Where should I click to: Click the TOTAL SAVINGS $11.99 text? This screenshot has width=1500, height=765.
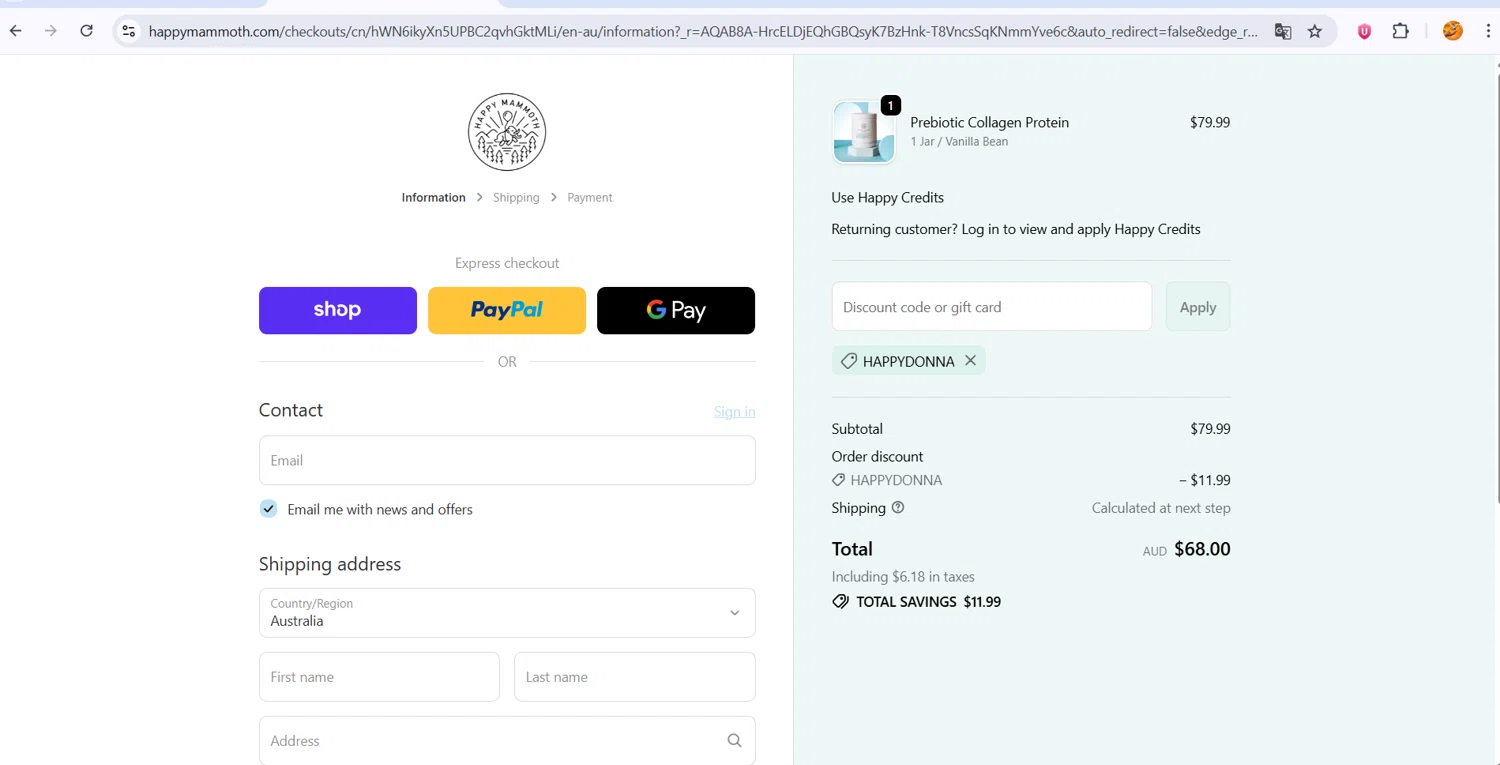(x=928, y=602)
